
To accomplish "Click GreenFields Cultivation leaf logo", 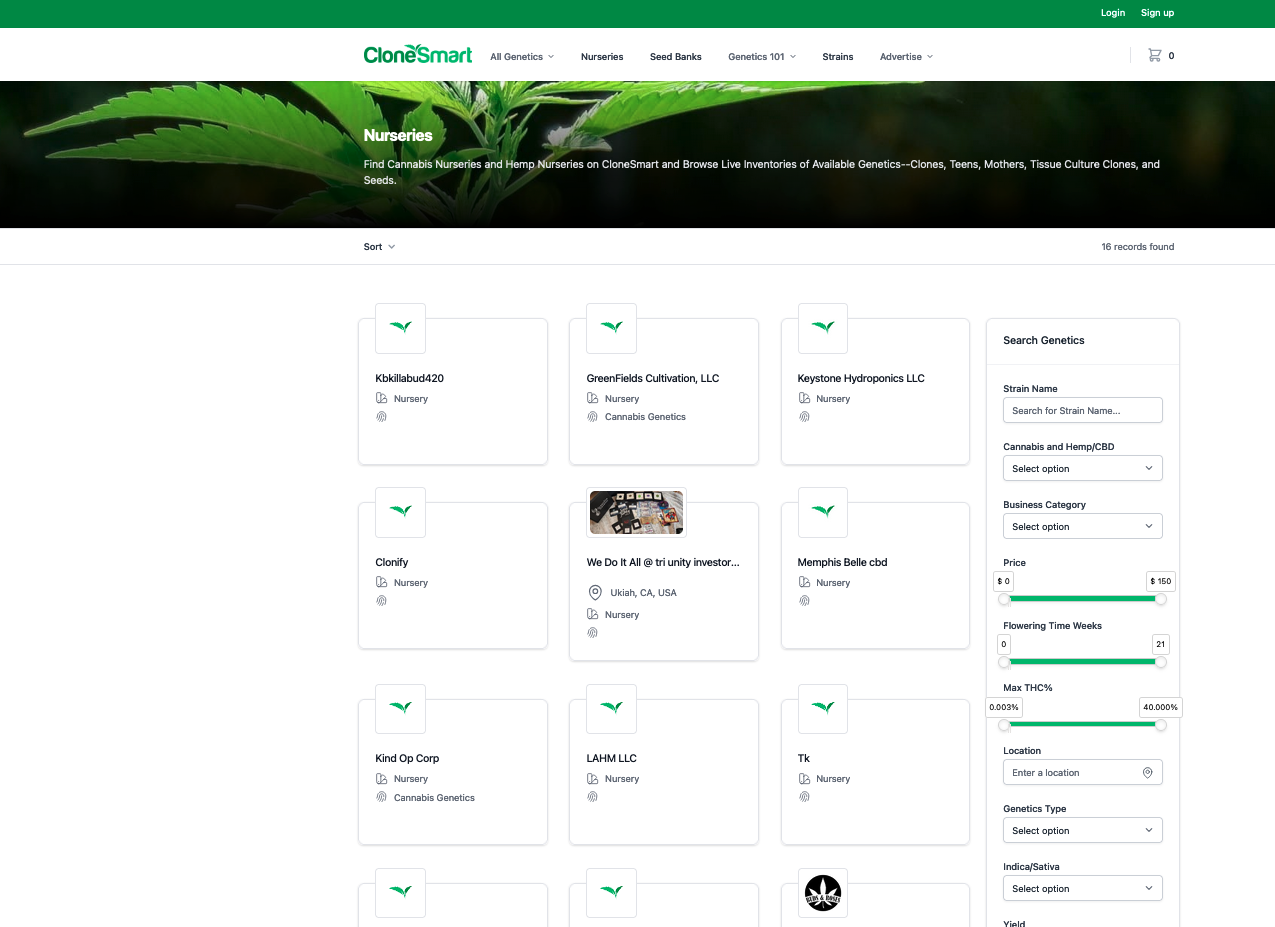I will (611, 328).
